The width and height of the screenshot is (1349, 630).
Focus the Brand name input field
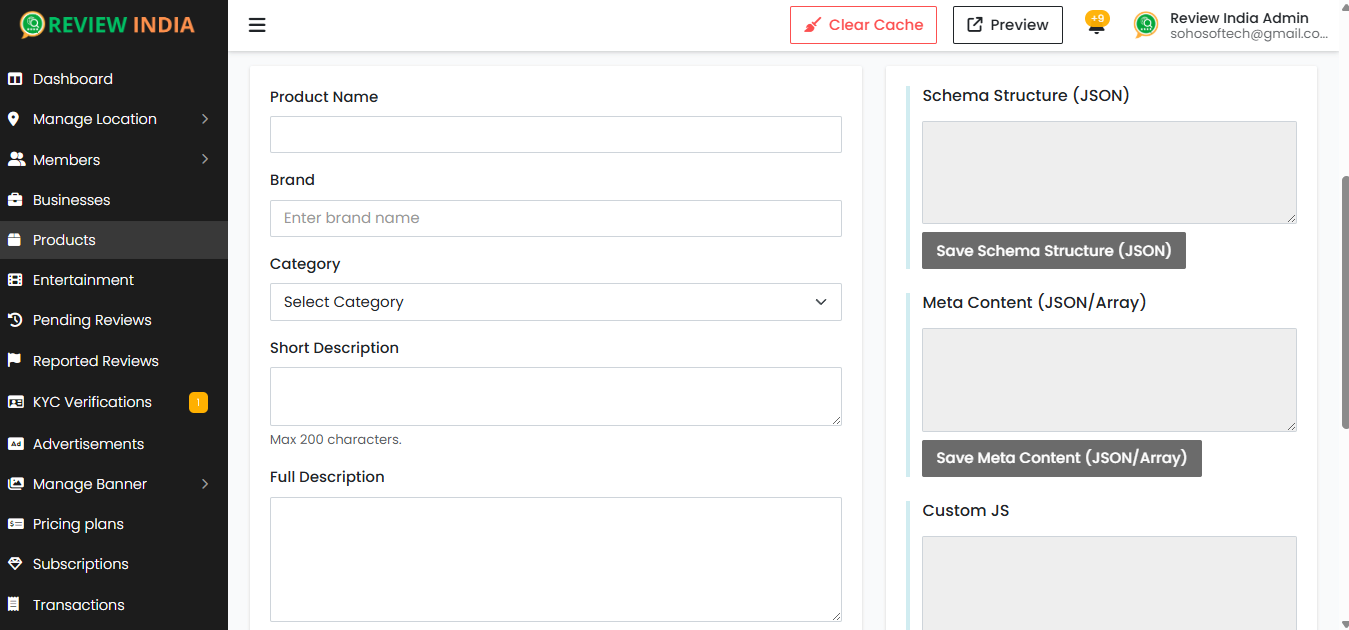(x=556, y=218)
